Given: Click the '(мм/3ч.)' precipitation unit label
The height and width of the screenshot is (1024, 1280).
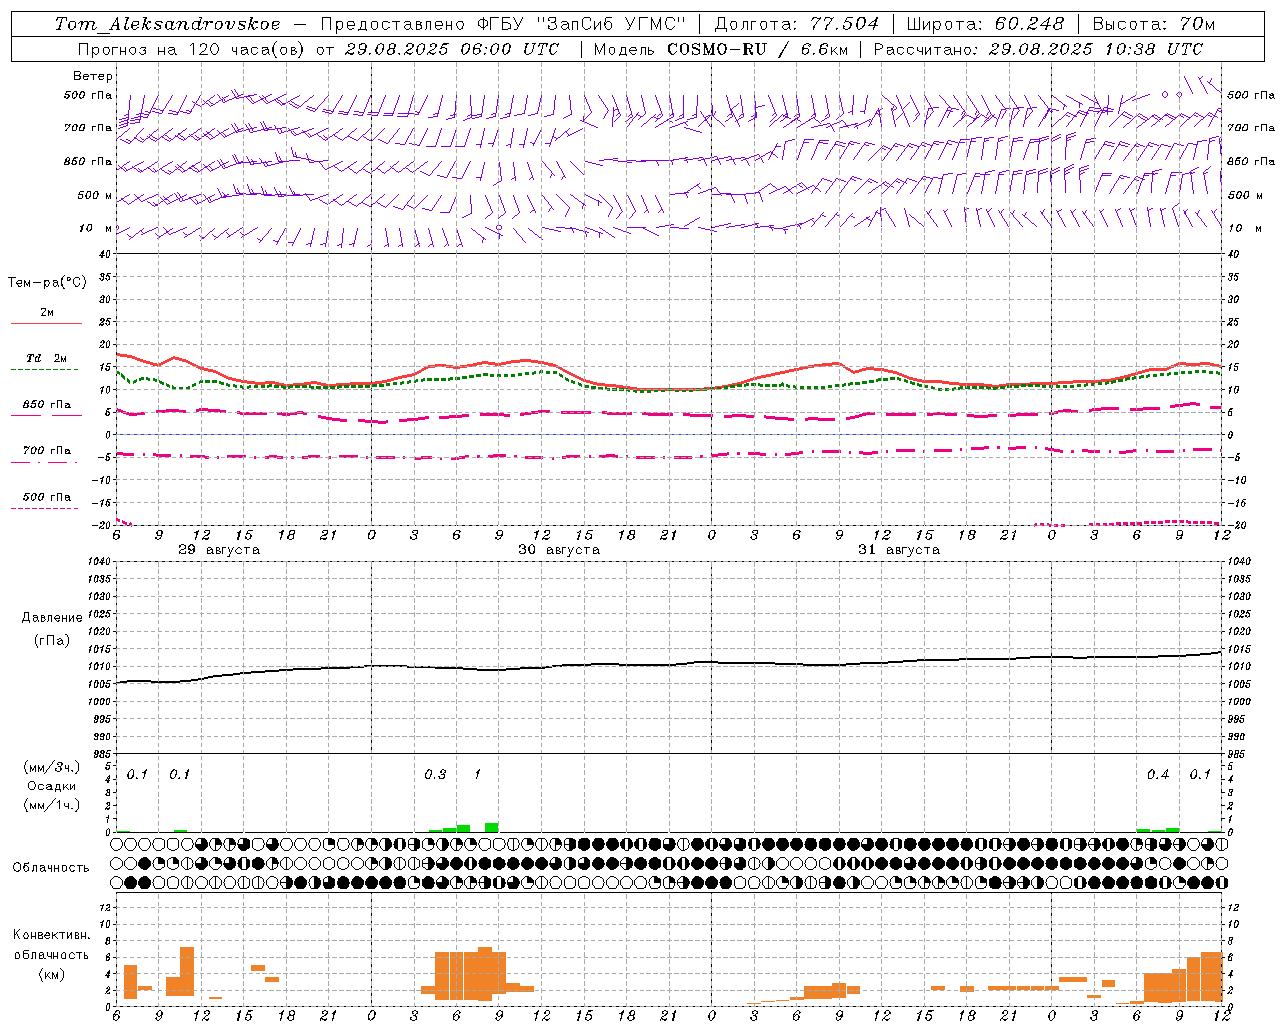Looking at the screenshot, I should pyautogui.click(x=52, y=767).
